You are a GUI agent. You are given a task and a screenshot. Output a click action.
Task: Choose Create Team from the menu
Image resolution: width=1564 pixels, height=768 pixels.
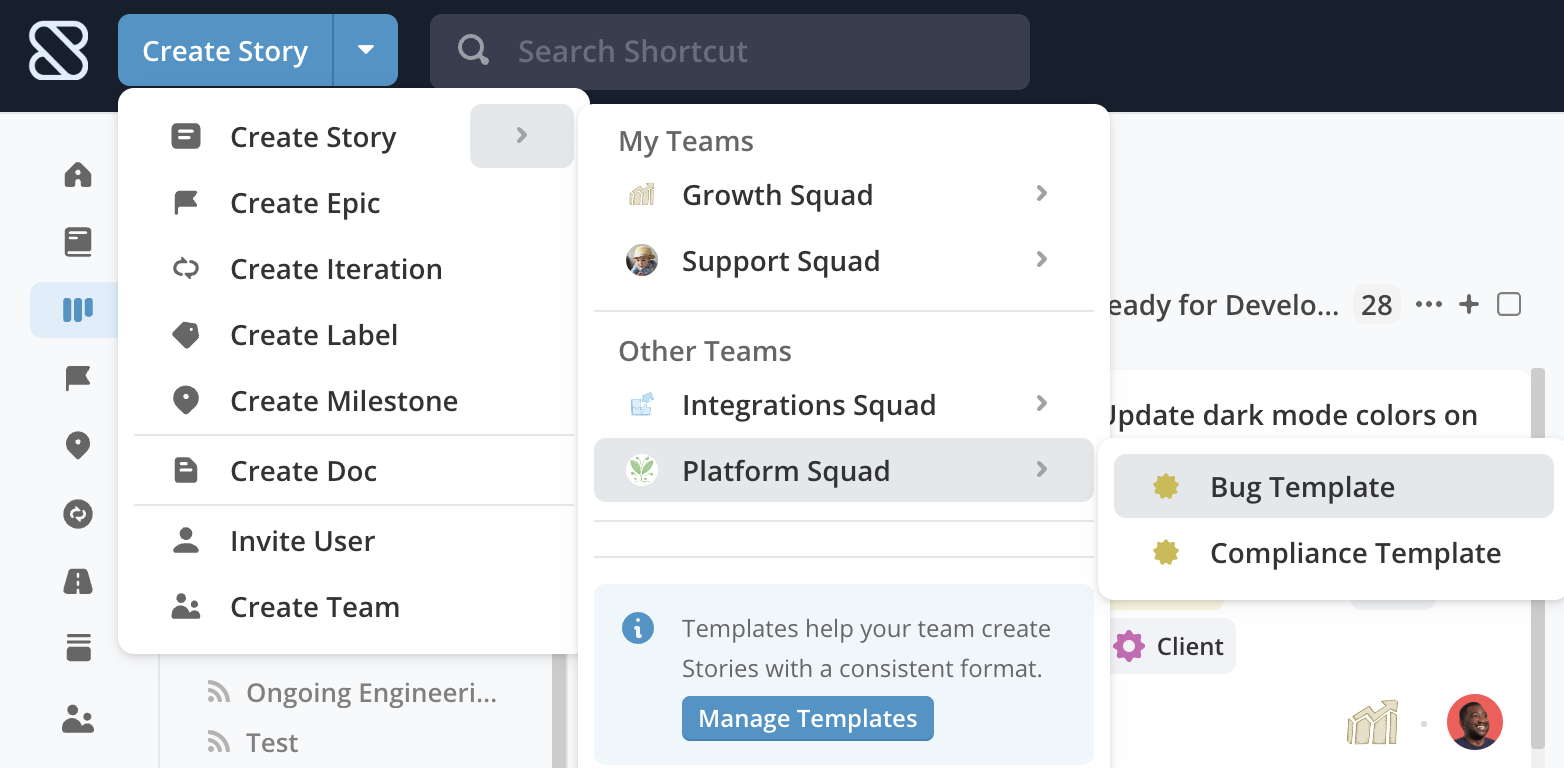click(x=354, y=607)
